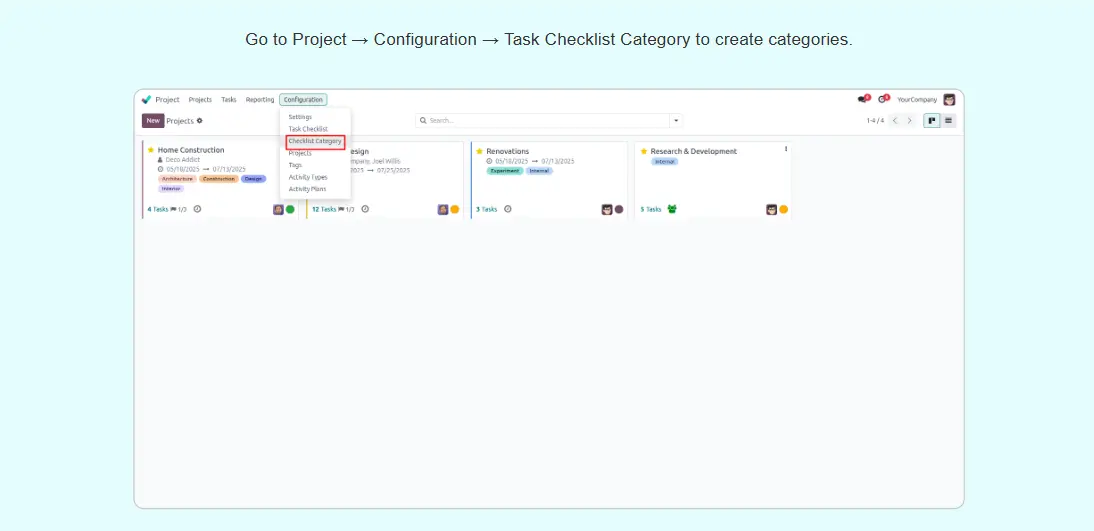The width and height of the screenshot is (1094, 531).
Task: Click the three-dot menu on Research & Development card
Action: pyautogui.click(x=785, y=149)
